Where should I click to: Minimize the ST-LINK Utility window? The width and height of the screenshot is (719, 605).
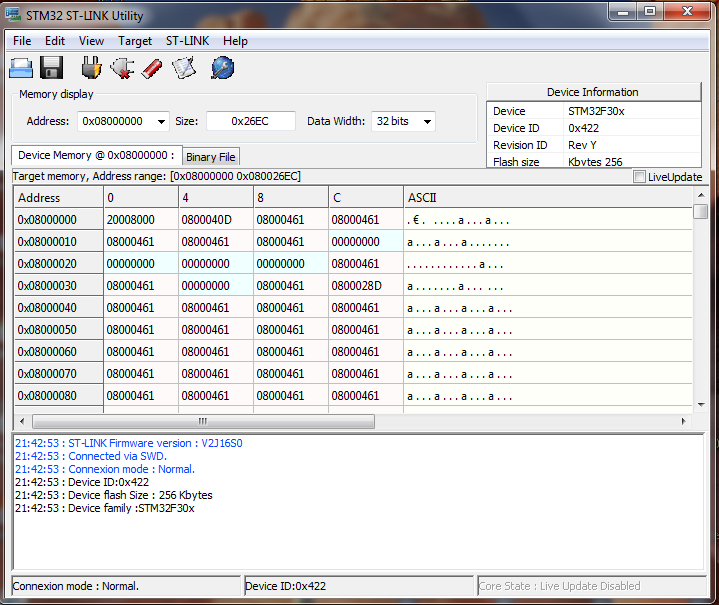click(623, 11)
